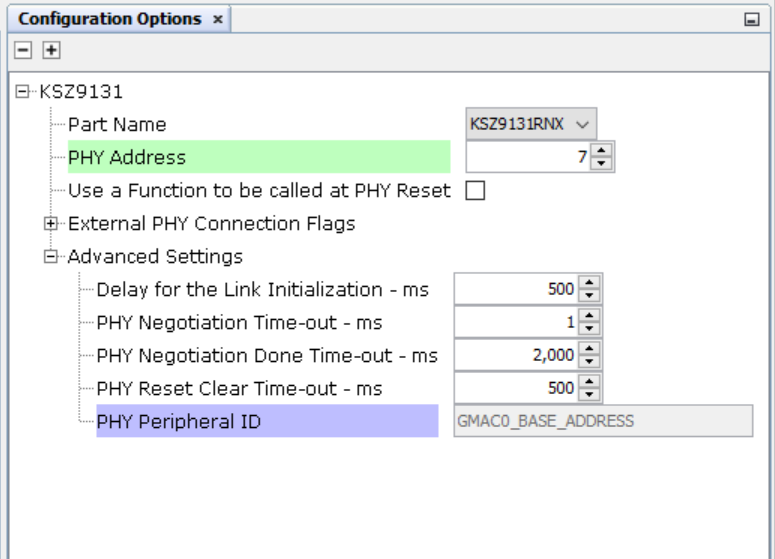Decrease PHY Address value with down arrow
This screenshot has height=559, width=775.
point(601,163)
